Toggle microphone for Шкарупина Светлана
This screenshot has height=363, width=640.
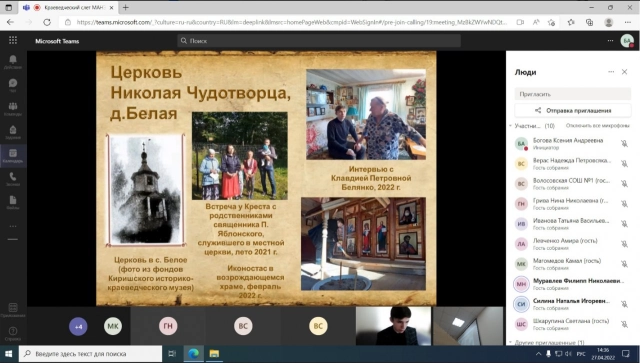pyautogui.click(x=624, y=324)
